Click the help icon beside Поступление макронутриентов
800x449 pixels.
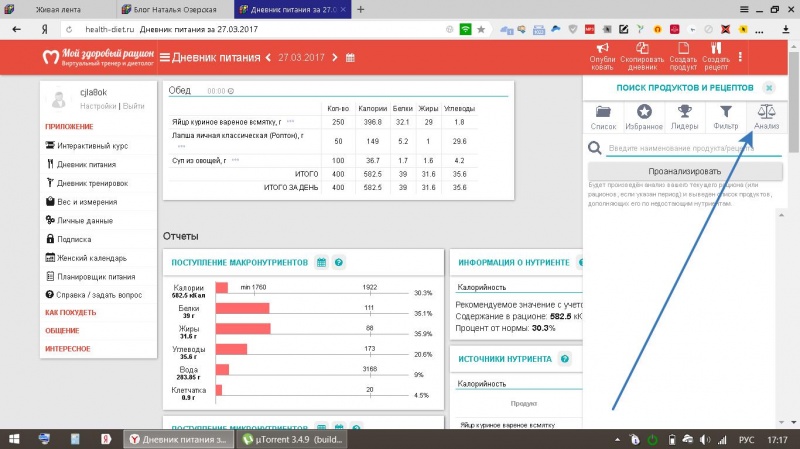point(339,262)
